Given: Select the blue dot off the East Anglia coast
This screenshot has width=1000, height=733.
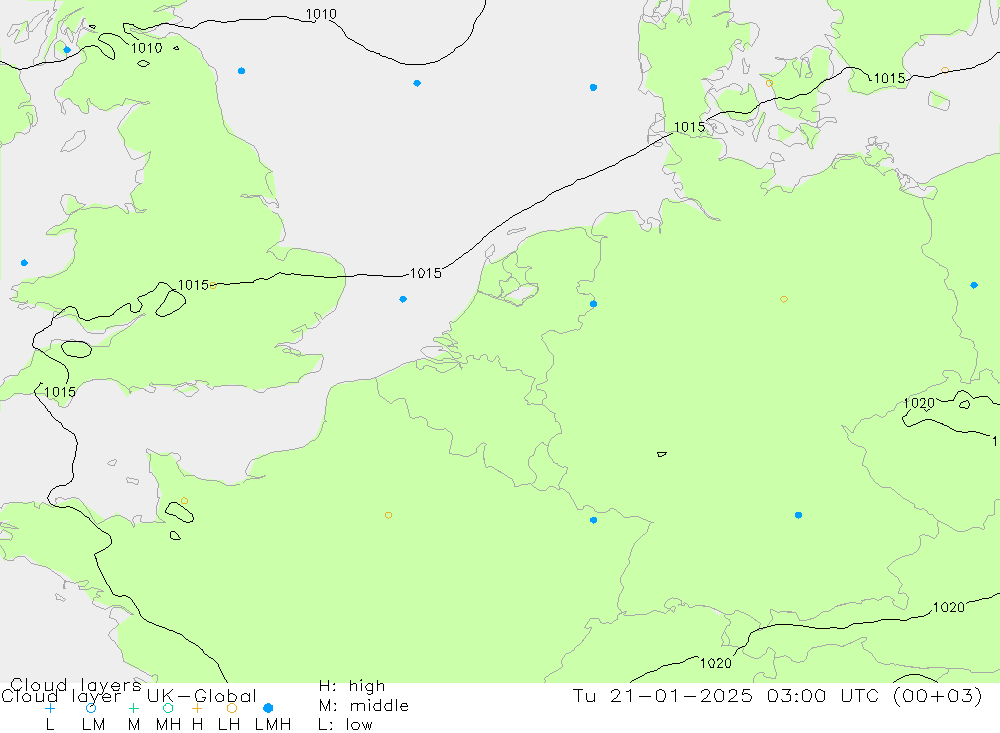Looking at the screenshot, I should 402,299.
